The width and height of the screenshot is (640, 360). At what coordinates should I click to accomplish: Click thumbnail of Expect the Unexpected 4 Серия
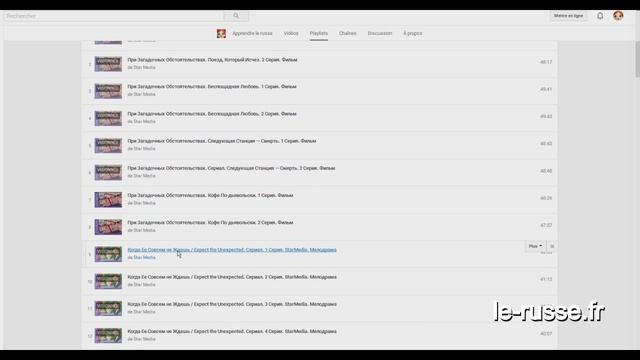[108, 336]
